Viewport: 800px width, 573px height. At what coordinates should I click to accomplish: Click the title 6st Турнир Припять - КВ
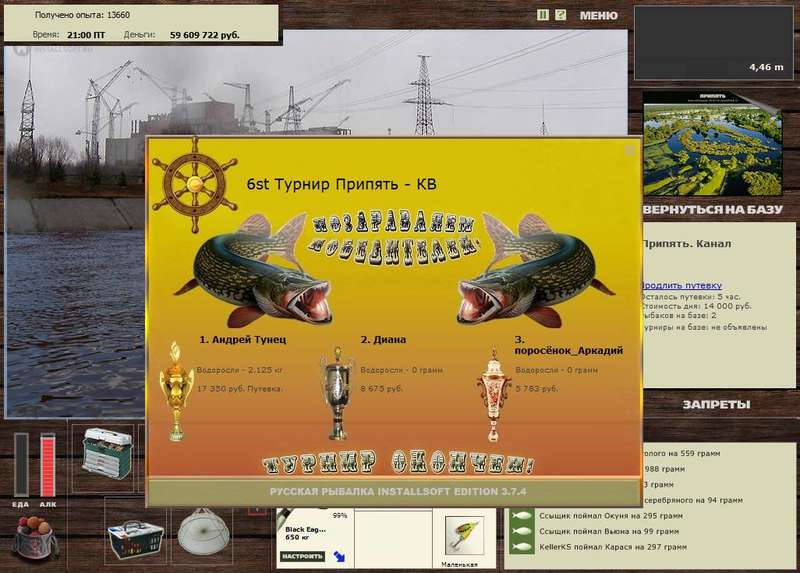tap(341, 184)
